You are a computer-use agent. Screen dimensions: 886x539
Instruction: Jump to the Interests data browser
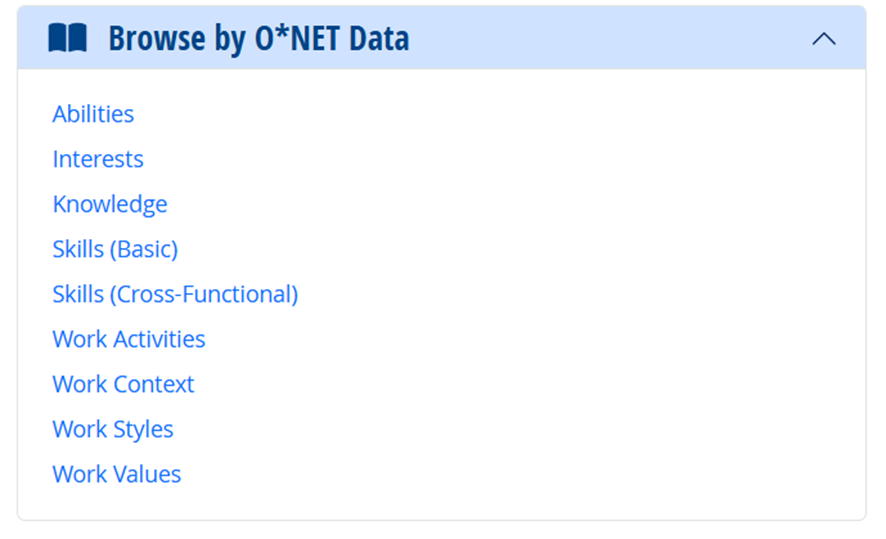[98, 159]
